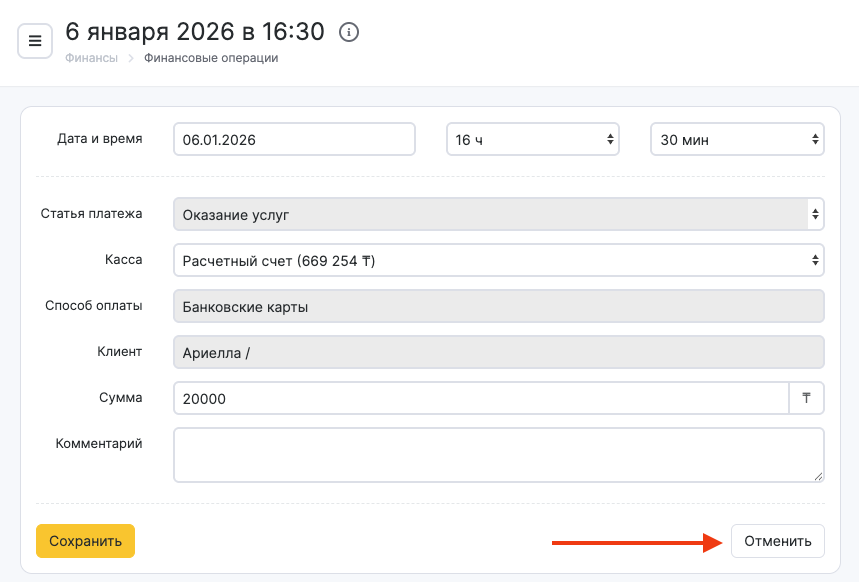859x582 pixels.
Task: Open the minutes dropdown showing 30 мин
Action: pos(737,140)
